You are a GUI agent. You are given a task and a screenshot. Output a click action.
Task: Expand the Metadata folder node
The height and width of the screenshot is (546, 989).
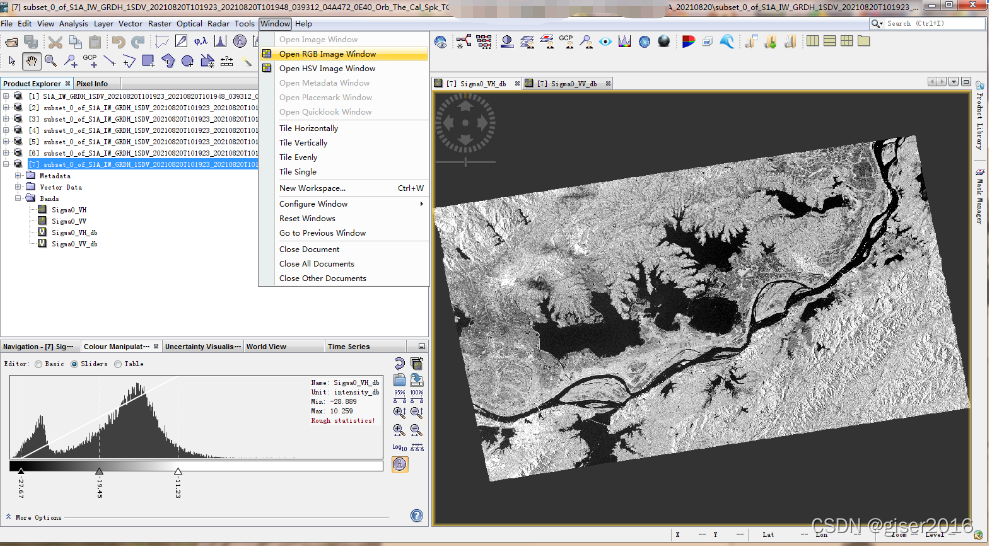[18, 175]
